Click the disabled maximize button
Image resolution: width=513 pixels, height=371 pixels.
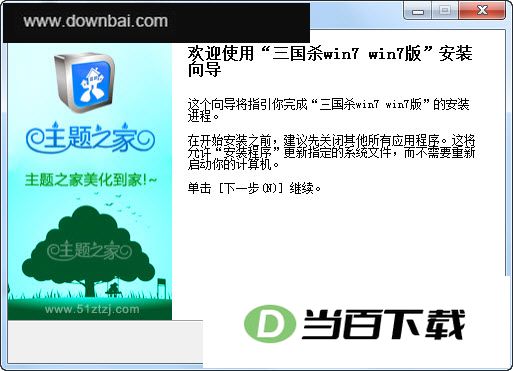445,10
